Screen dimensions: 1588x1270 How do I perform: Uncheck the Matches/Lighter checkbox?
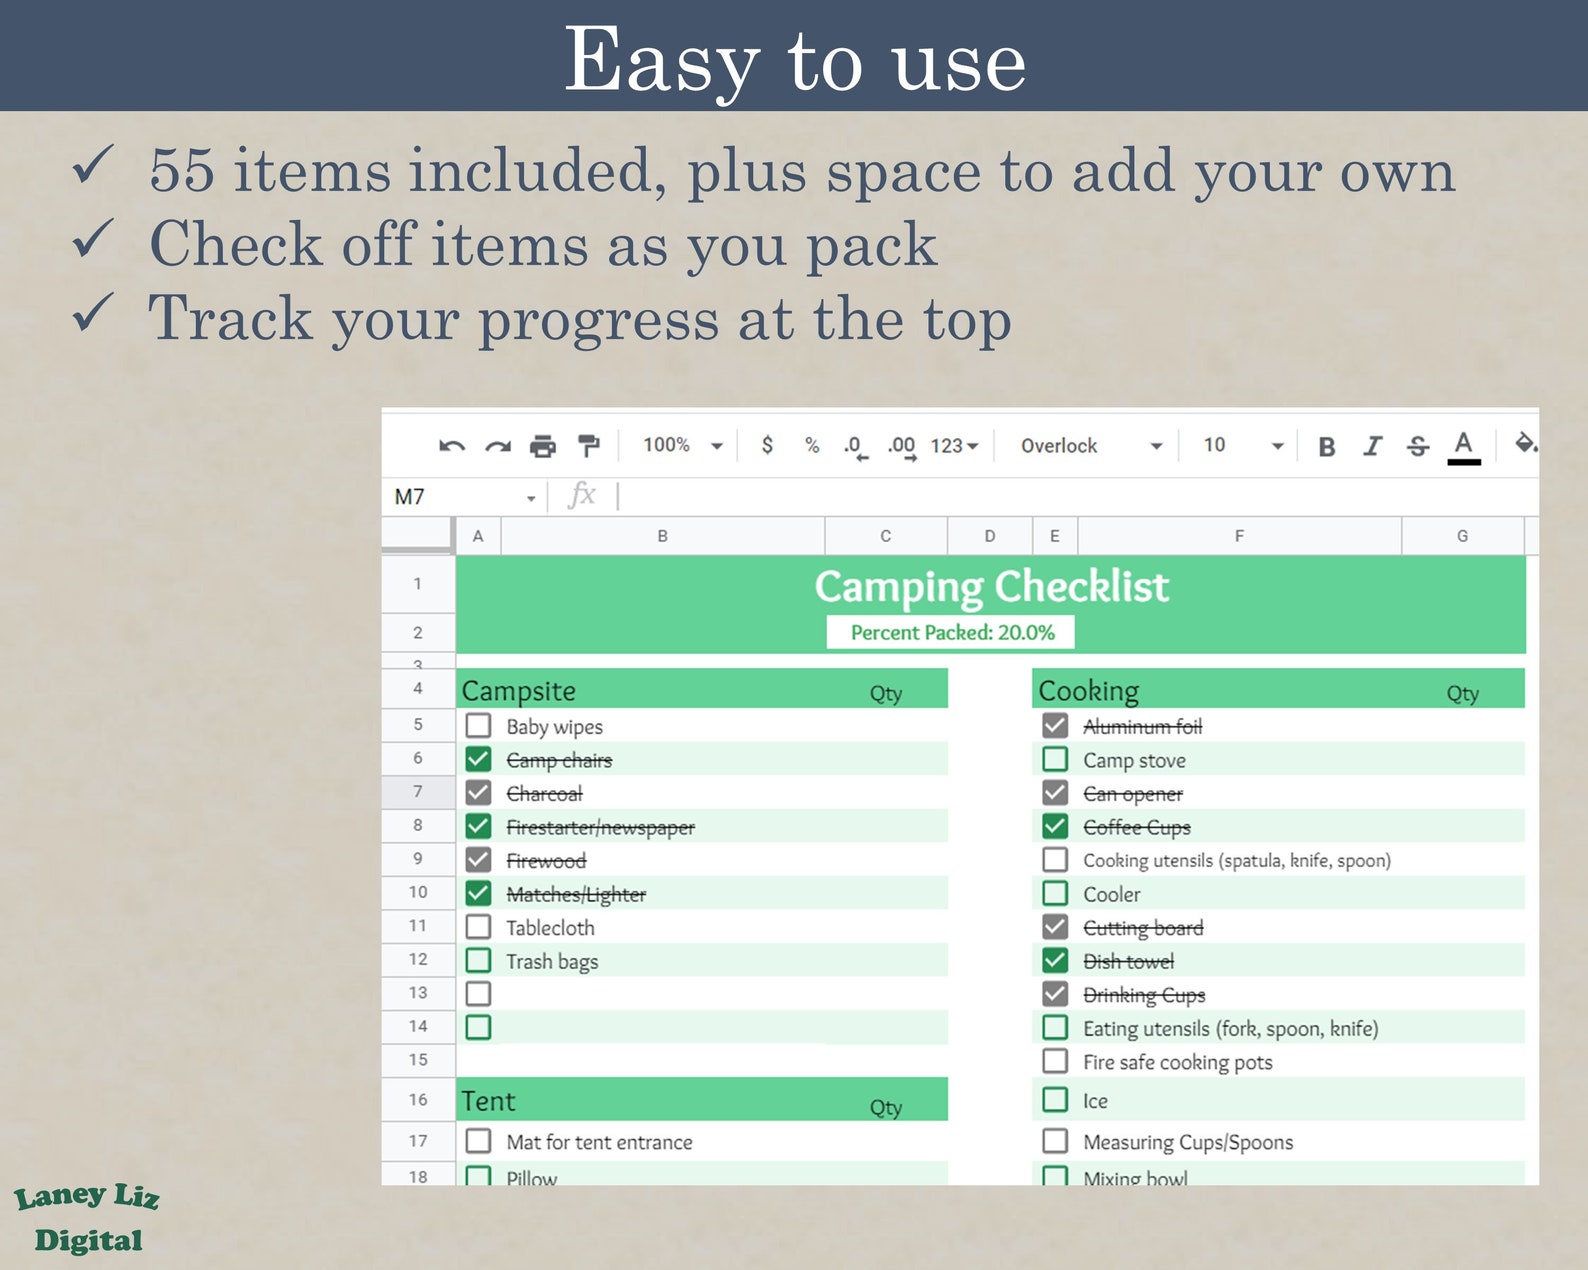tap(478, 893)
